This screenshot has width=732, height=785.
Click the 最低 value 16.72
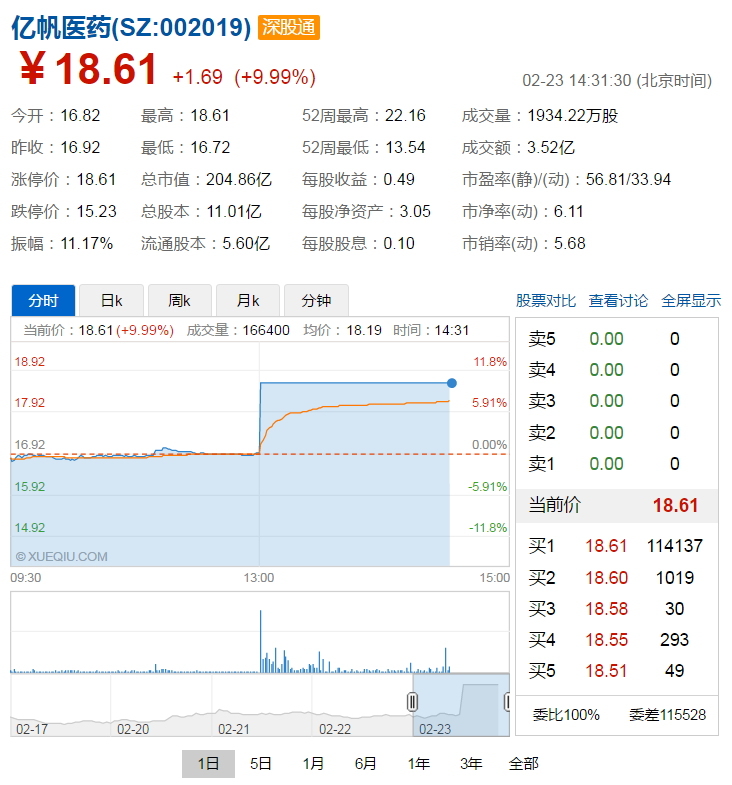coord(210,148)
